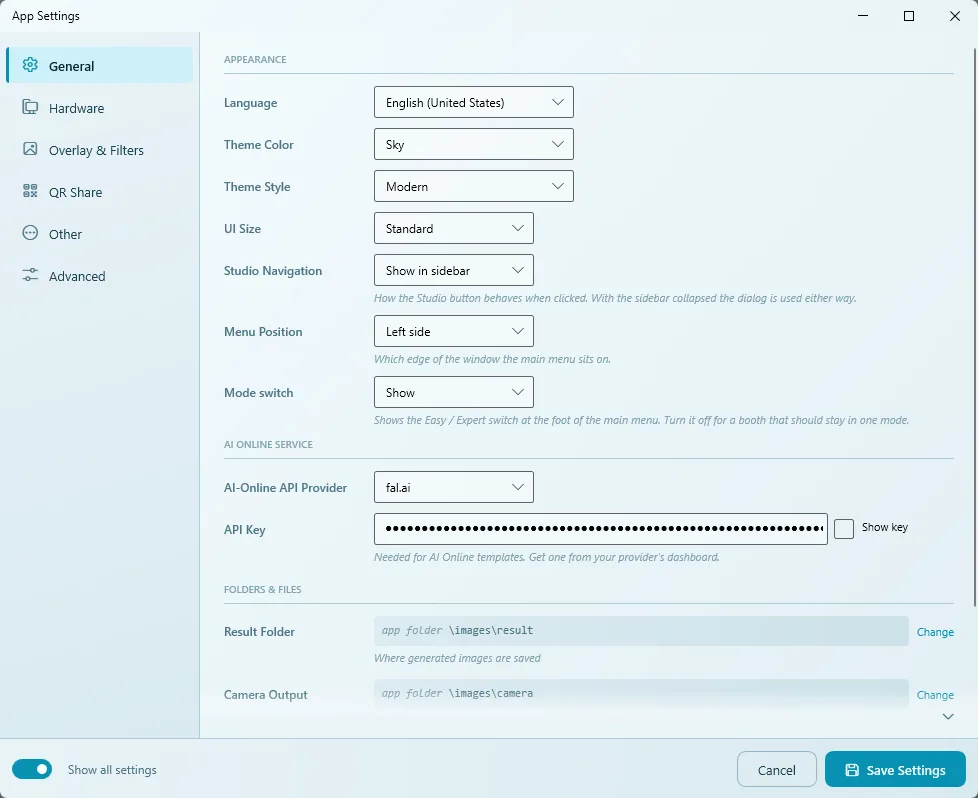Expand the Theme Color dropdown showing Sky
Image resolution: width=978 pixels, height=798 pixels.
click(473, 144)
